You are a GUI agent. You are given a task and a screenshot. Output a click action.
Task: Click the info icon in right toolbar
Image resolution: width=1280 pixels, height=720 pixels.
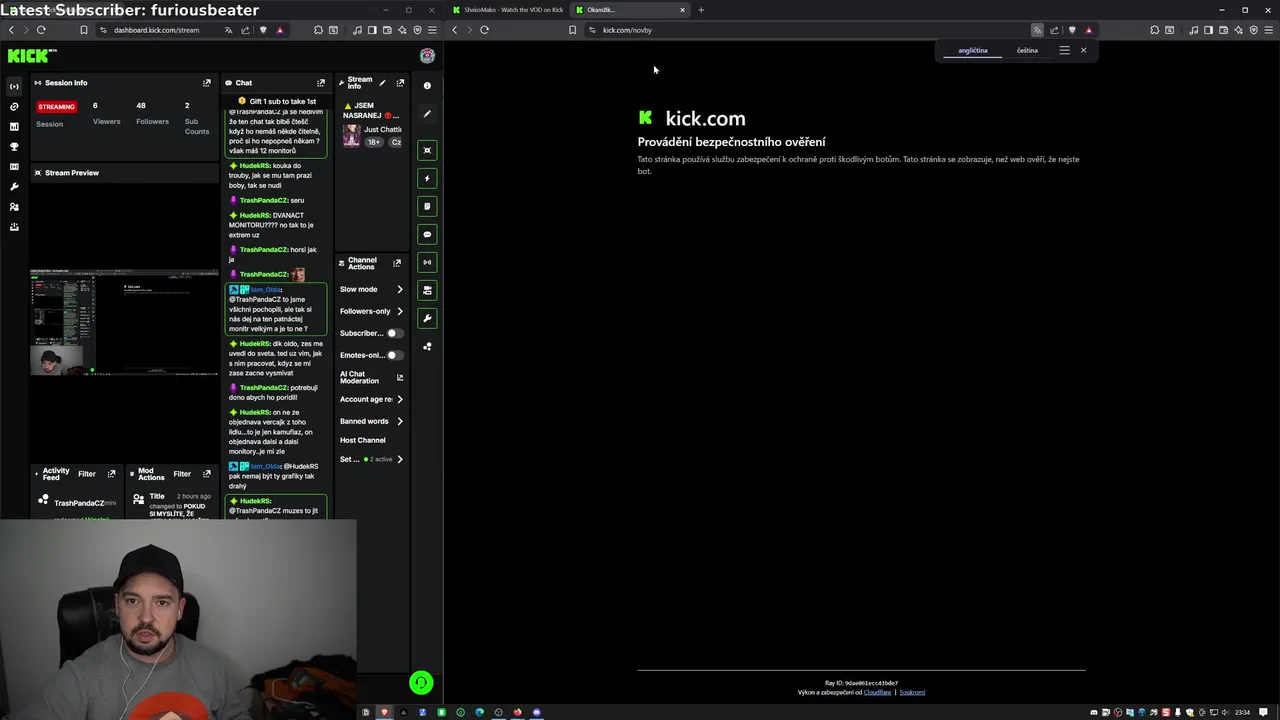pyautogui.click(x=427, y=86)
